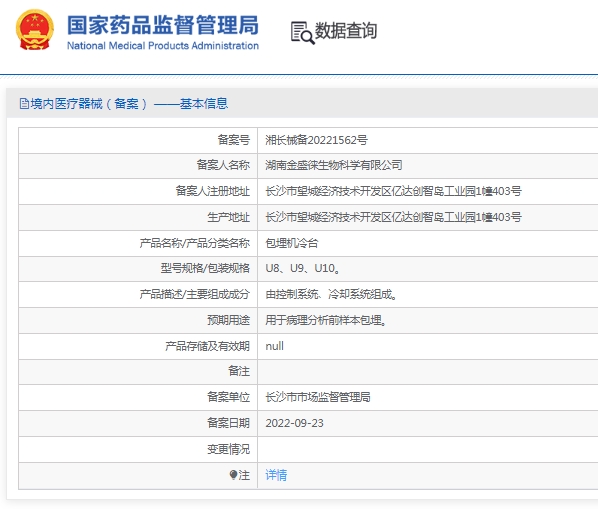Viewport: 598px width, 509px height.
Task: Click the 产品名称/产品分类名称 label
Action: point(195,243)
